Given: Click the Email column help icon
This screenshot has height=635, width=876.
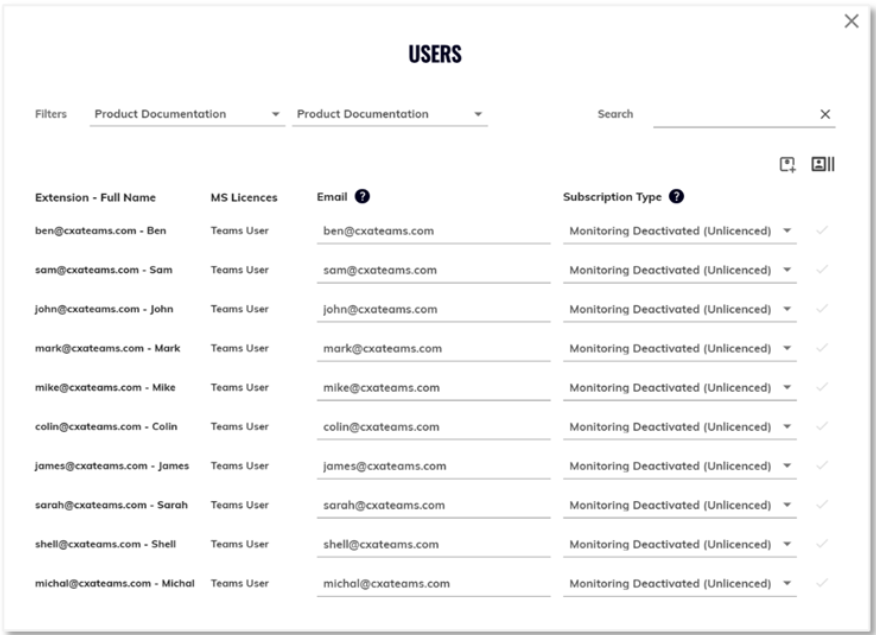Looking at the screenshot, I should click(x=362, y=197).
